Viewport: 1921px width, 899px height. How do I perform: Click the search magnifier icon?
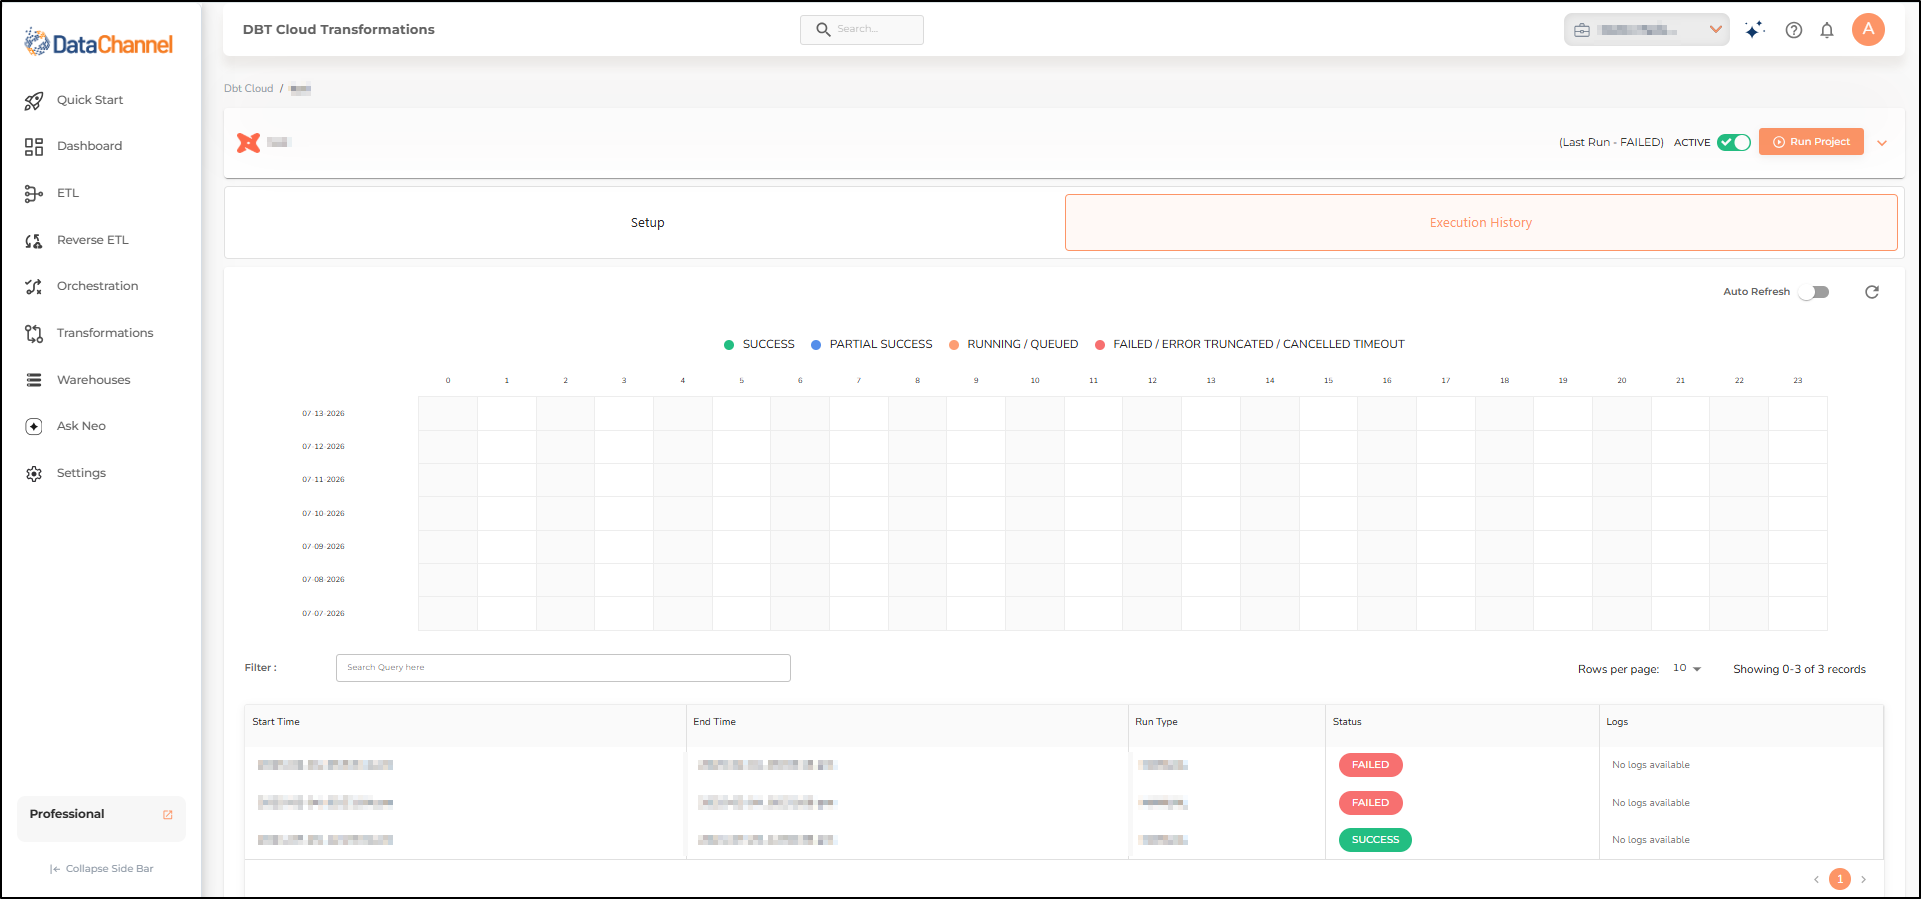823,30
